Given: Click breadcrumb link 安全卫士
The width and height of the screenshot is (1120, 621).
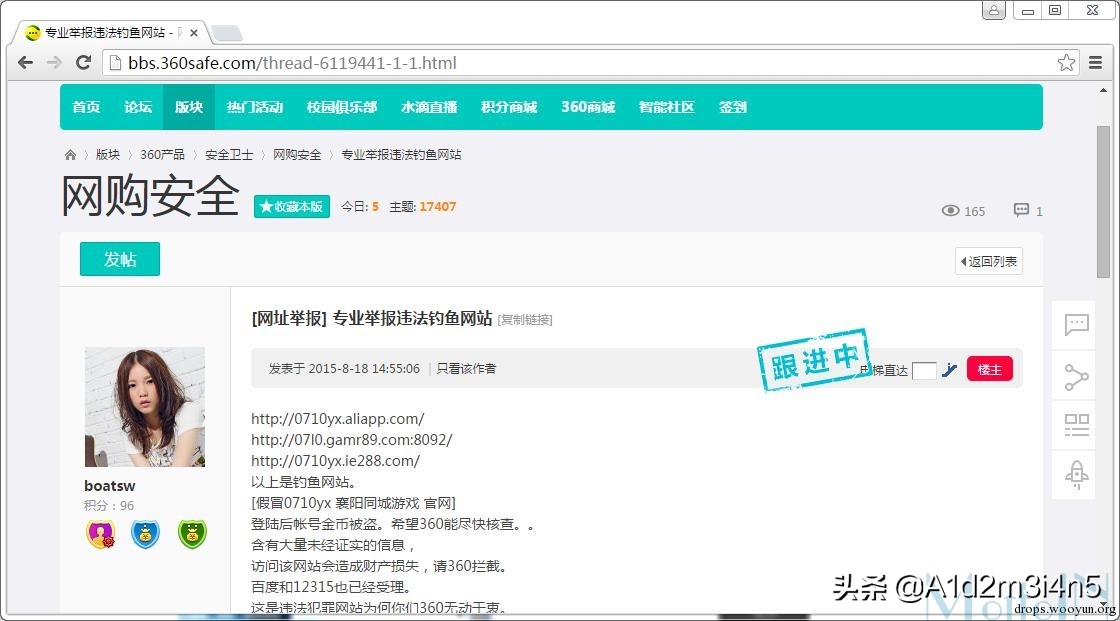Looking at the screenshot, I should coord(229,154).
